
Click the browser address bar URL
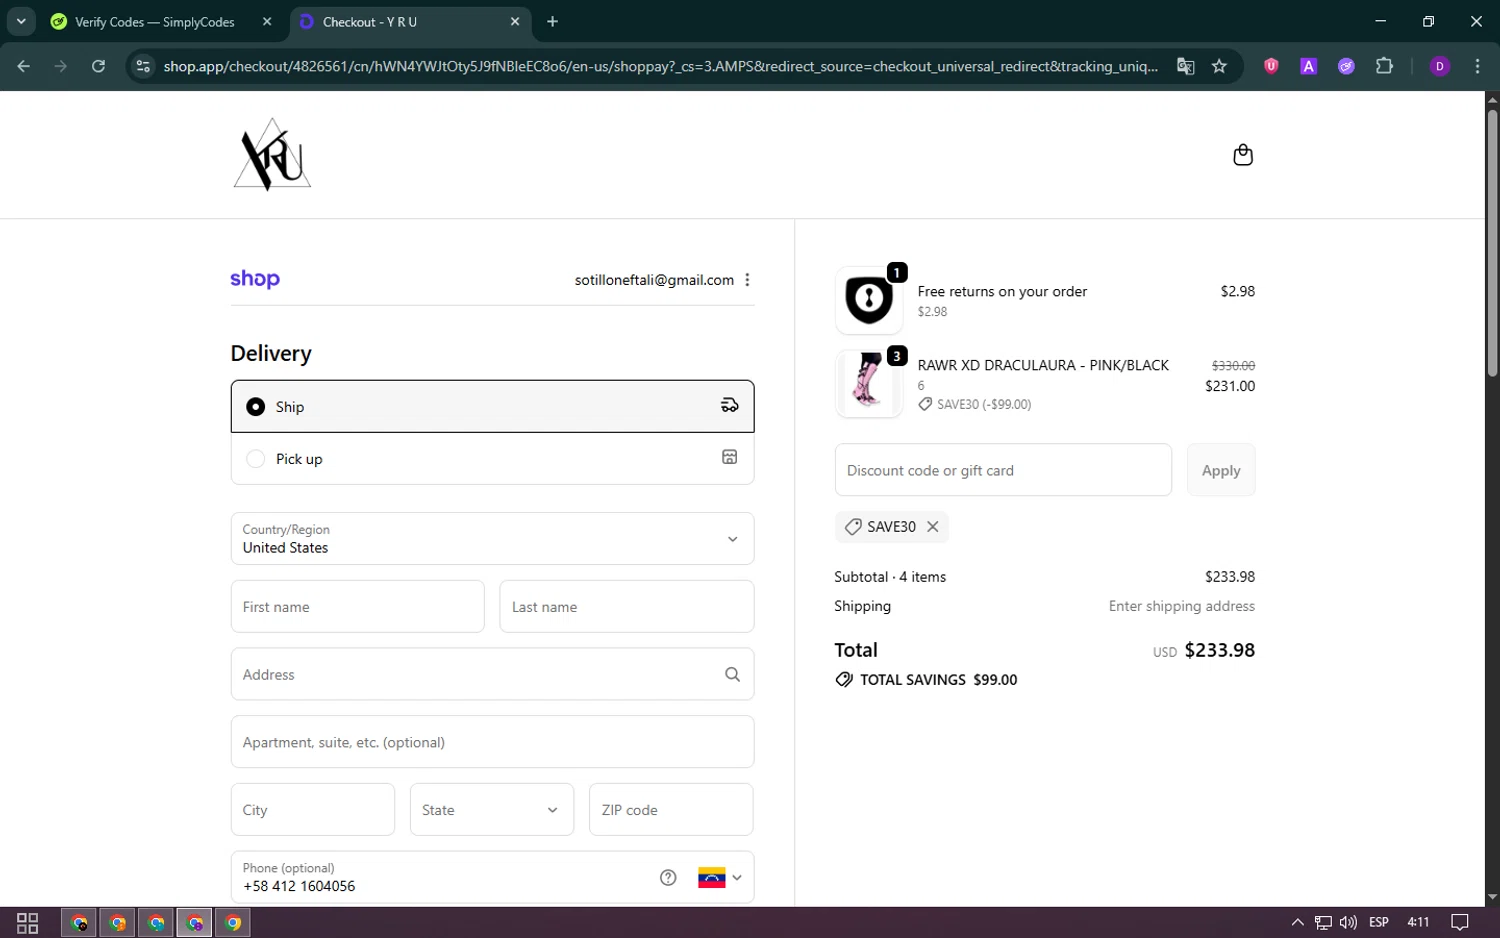pyautogui.click(x=660, y=66)
